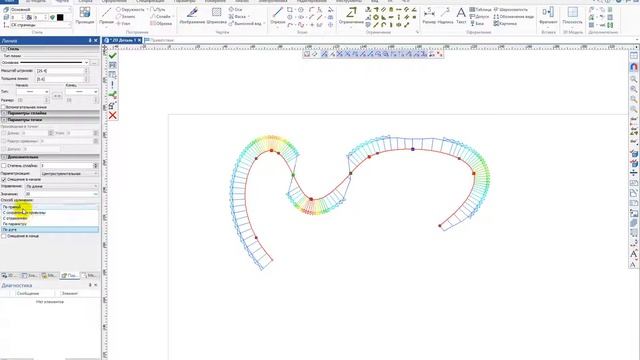Screen dimensions: 640x360
Task: Select the Отрезок sketch tool
Action: 278,16
